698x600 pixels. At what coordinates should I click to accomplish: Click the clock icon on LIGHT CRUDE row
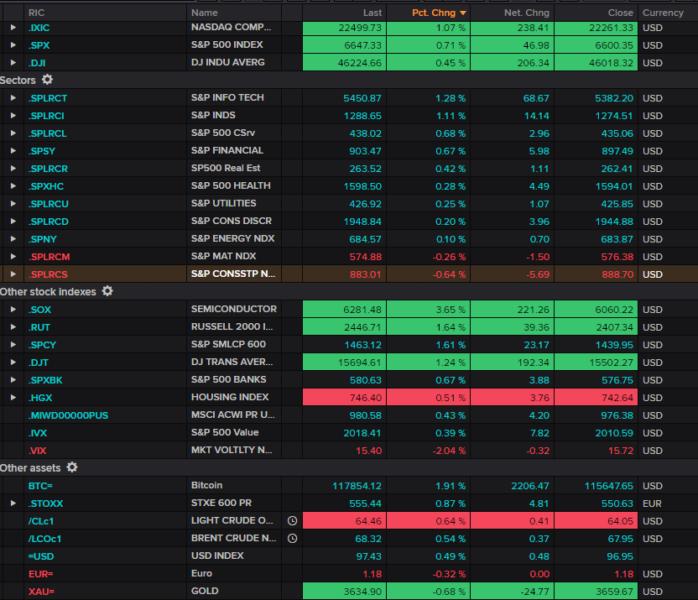(292, 521)
